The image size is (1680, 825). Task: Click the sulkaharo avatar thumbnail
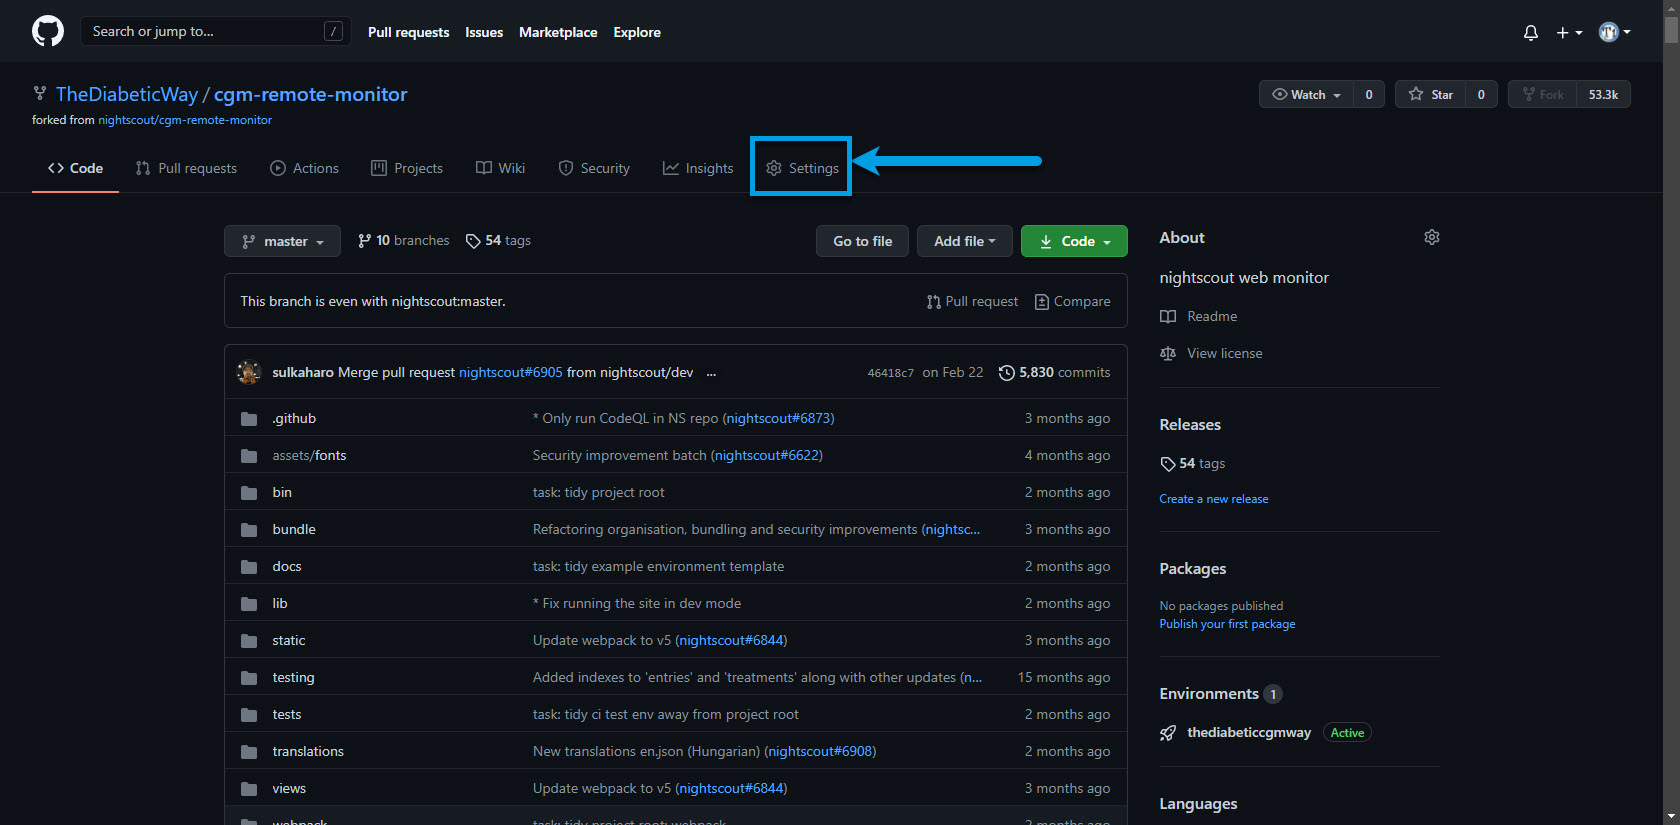[249, 372]
